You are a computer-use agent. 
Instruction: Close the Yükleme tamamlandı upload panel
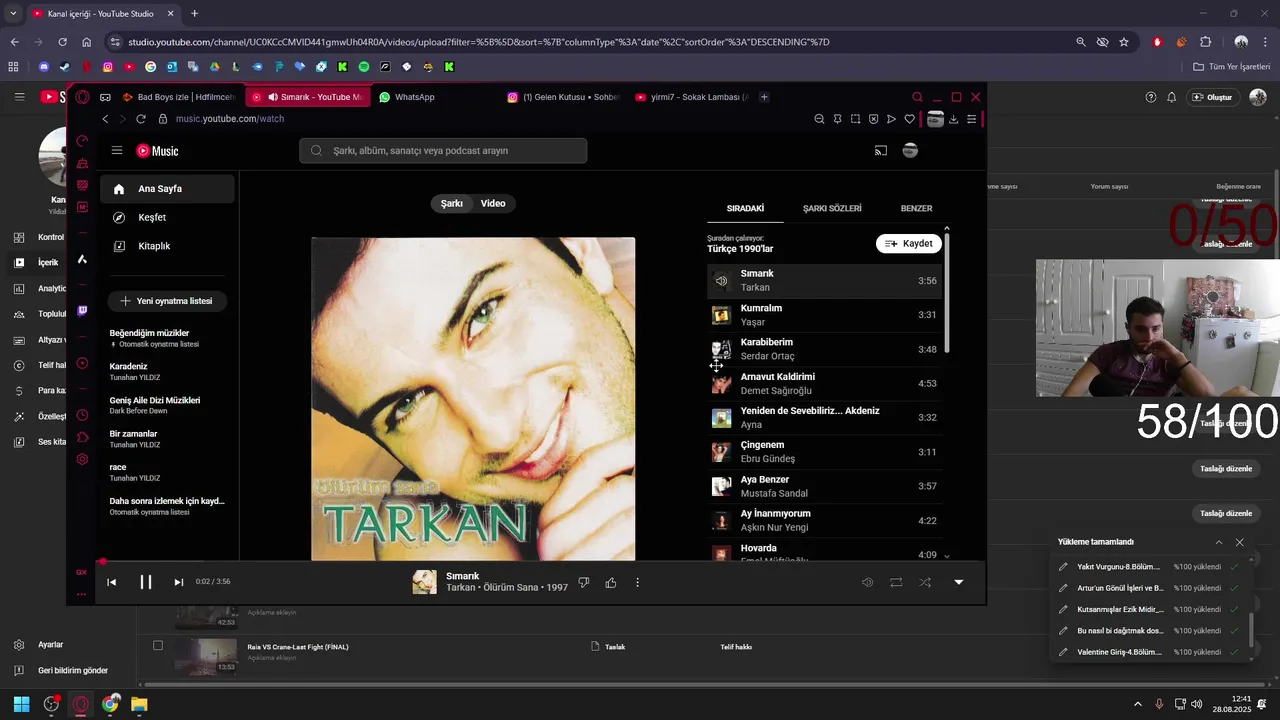[1240, 542]
